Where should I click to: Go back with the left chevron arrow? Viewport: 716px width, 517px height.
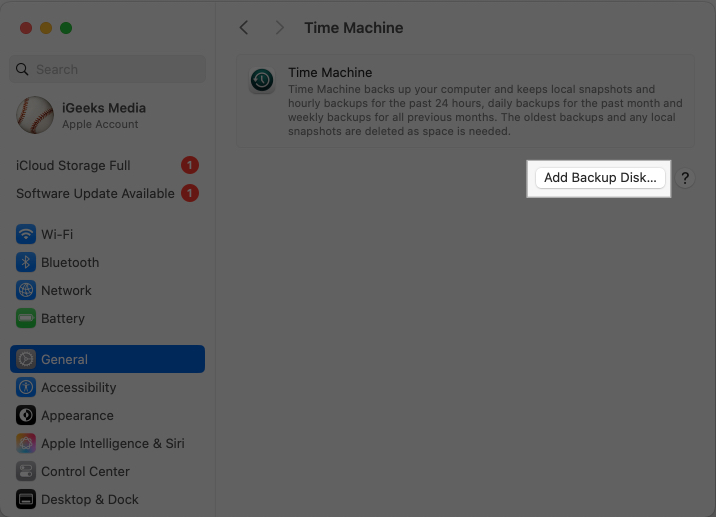pos(244,28)
